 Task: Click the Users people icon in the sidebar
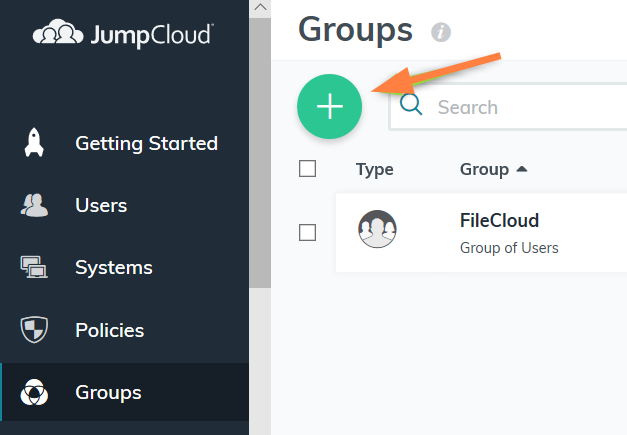33,205
